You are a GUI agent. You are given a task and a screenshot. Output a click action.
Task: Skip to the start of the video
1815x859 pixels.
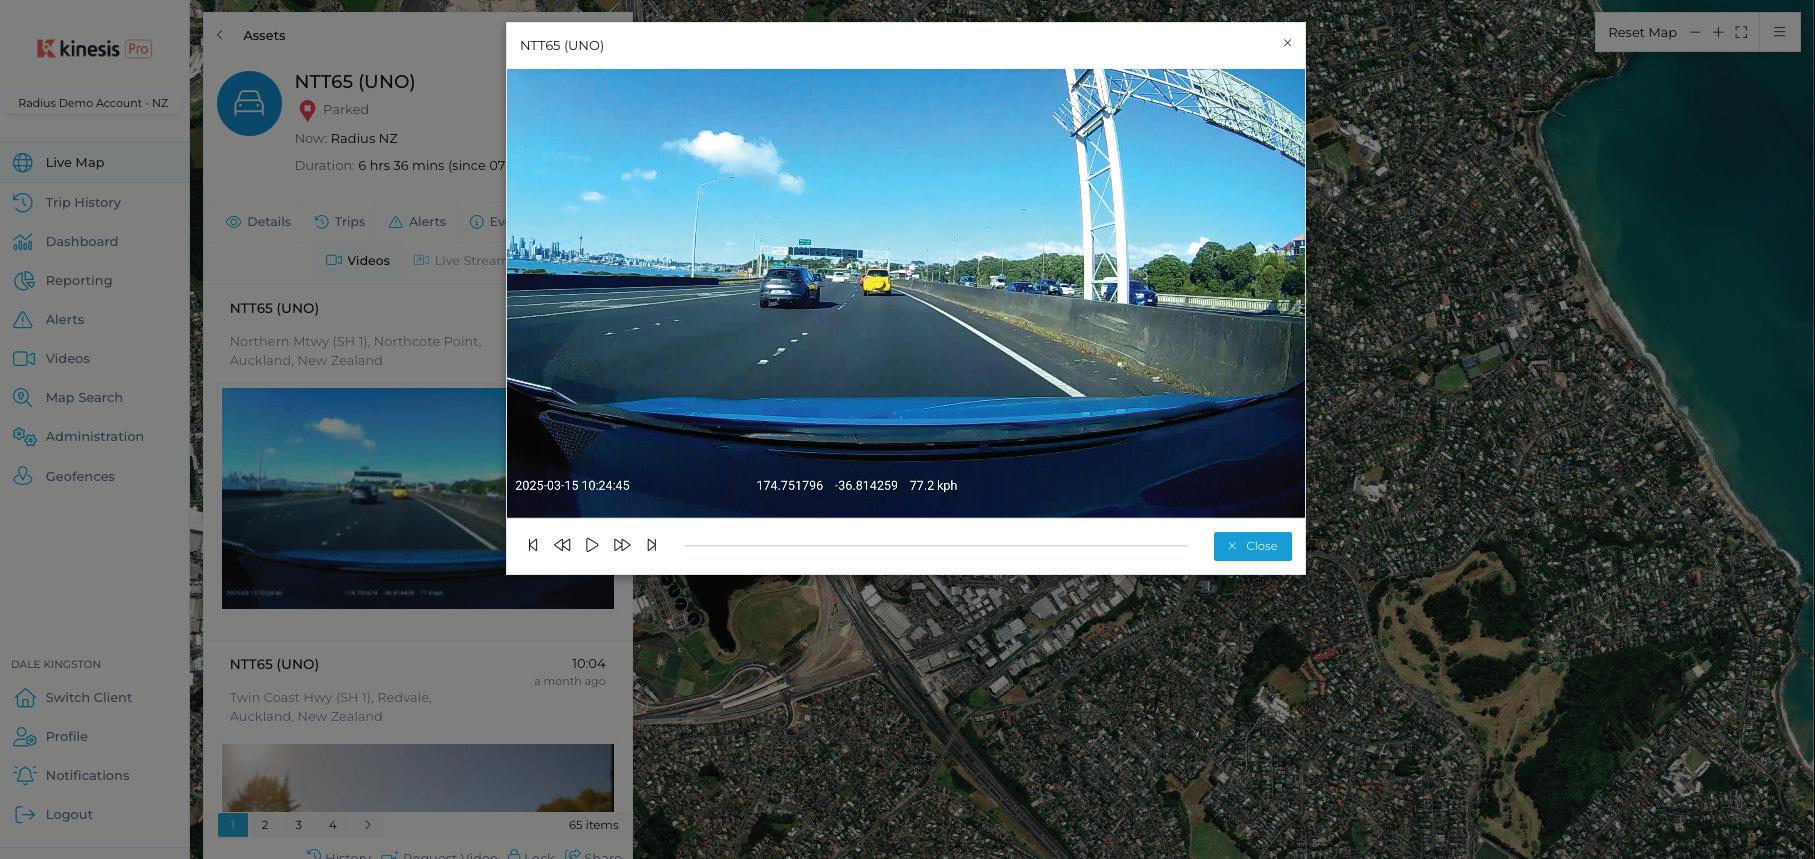pos(533,545)
